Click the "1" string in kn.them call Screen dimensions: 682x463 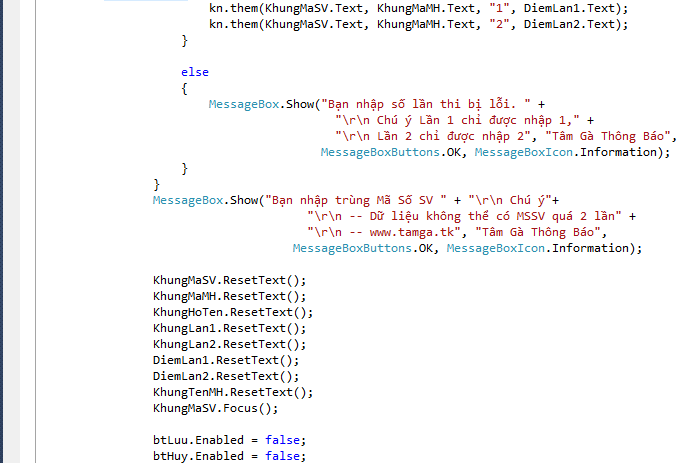pyautogui.click(x=499, y=8)
